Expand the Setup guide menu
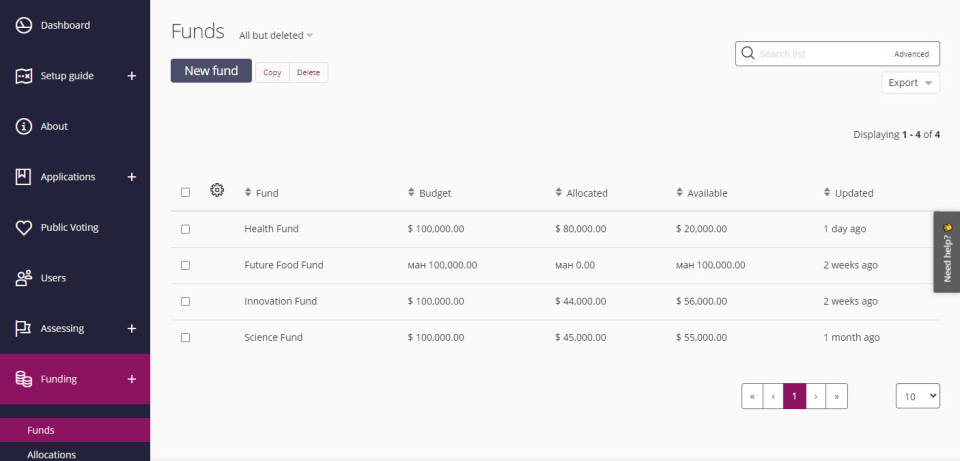This screenshot has width=960, height=461. (131, 76)
